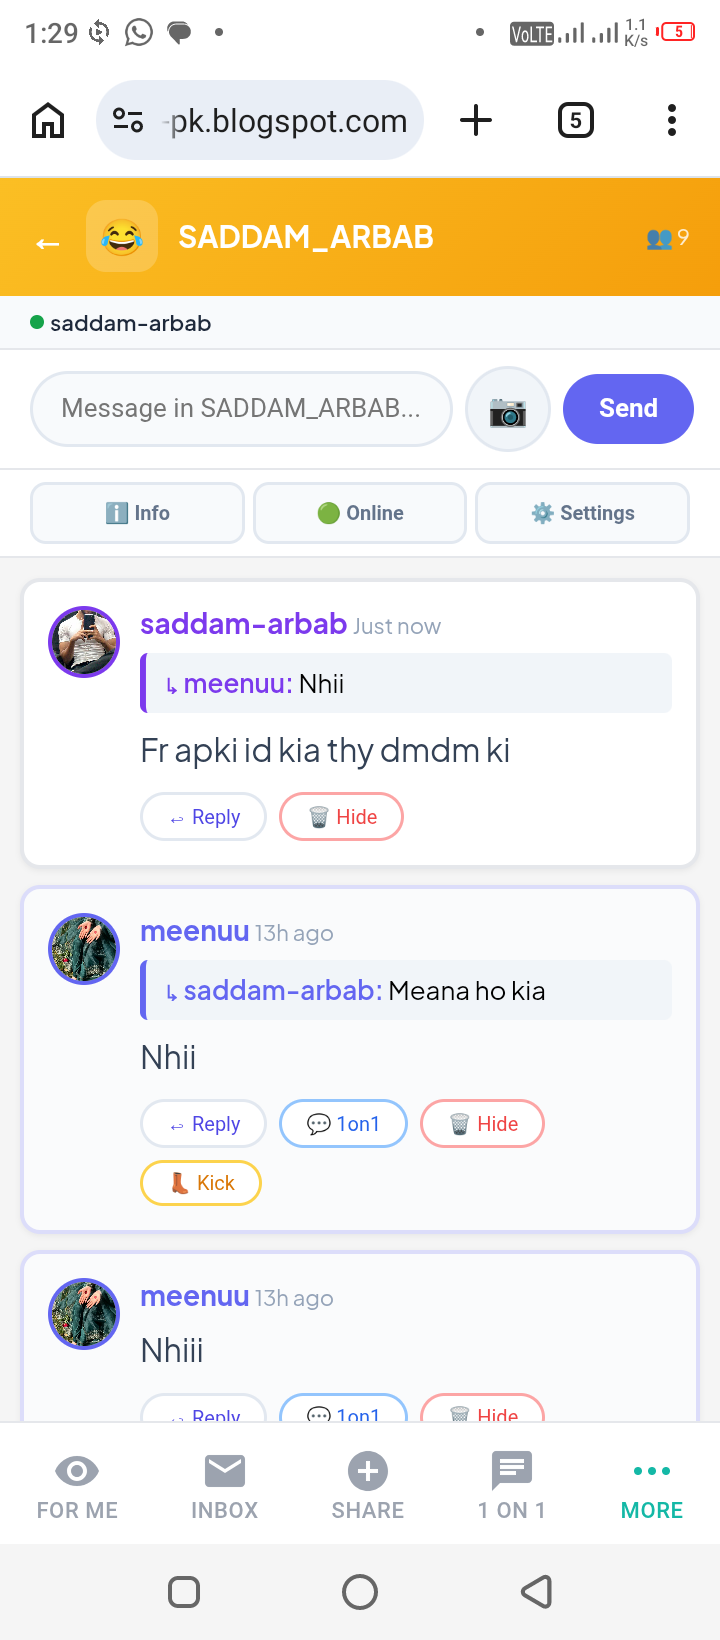Open the browser three-dot overflow menu
The height and width of the screenshot is (1640, 720).
pyautogui.click(x=672, y=121)
